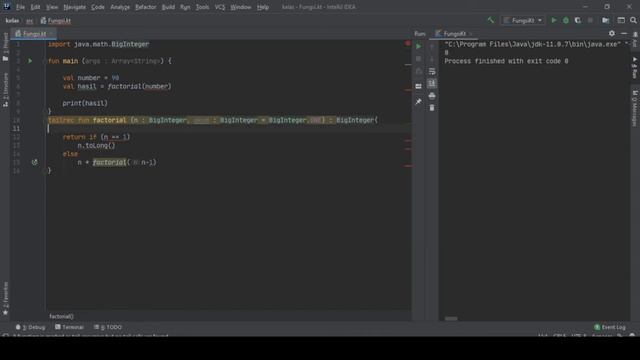Click the Run console horizontal scrollbar
Viewport: 640px width, 360px height.
tap(451, 318)
